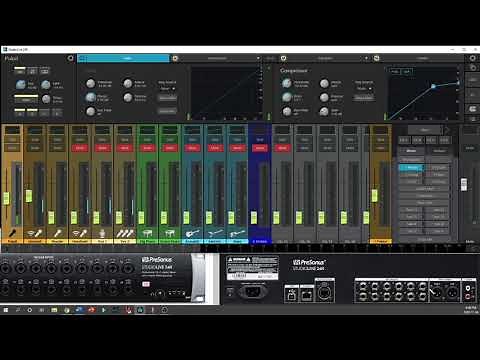Click the white main fader handle on the far right
This screenshot has height=360, width=480.
click(464, 185)
